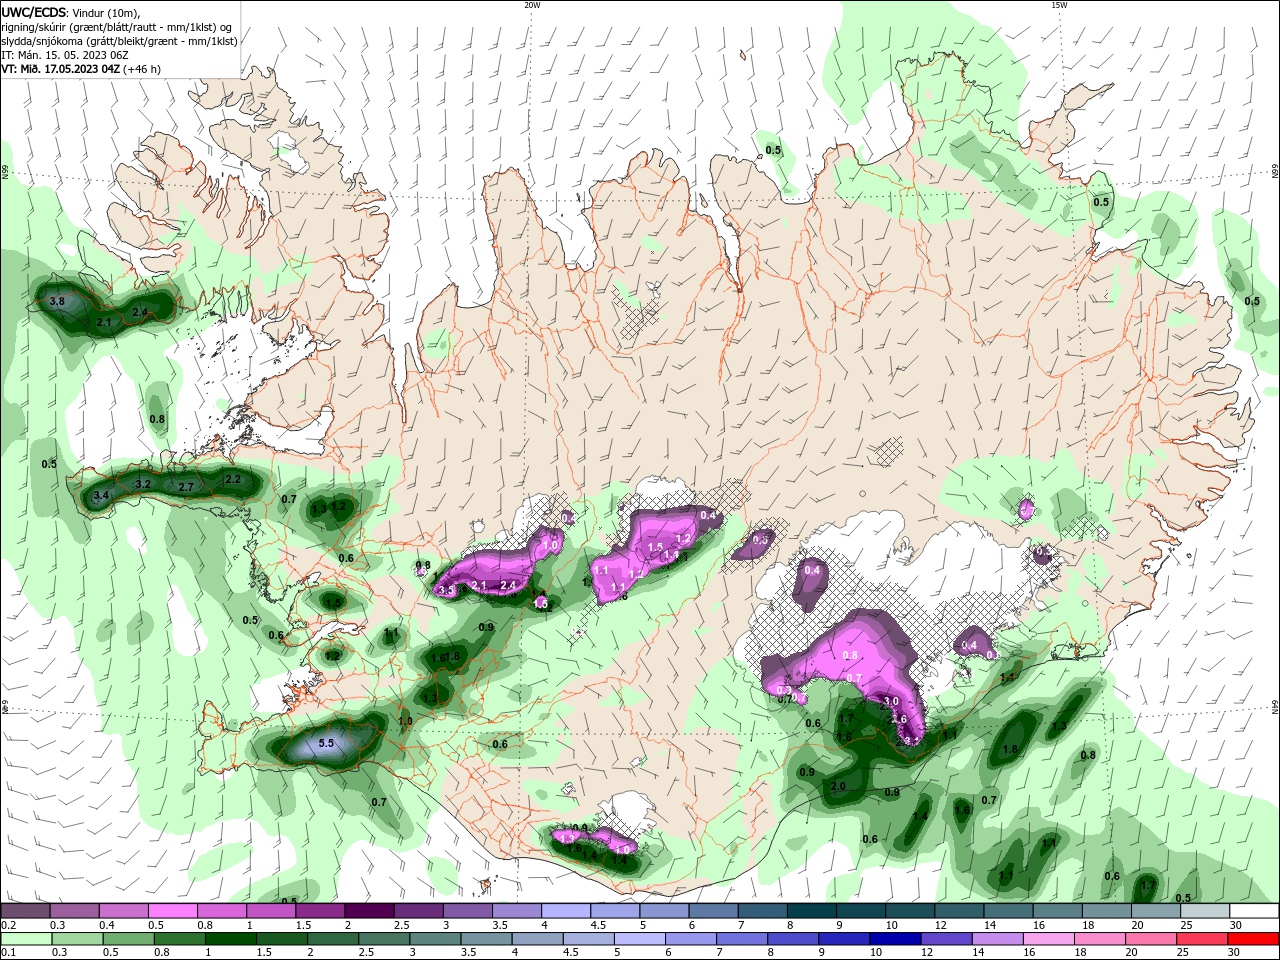This screenshot has height=960, width=1280.
Task: Click the dark purple 2 swatch in top legend row
Action: click(368, 911)
